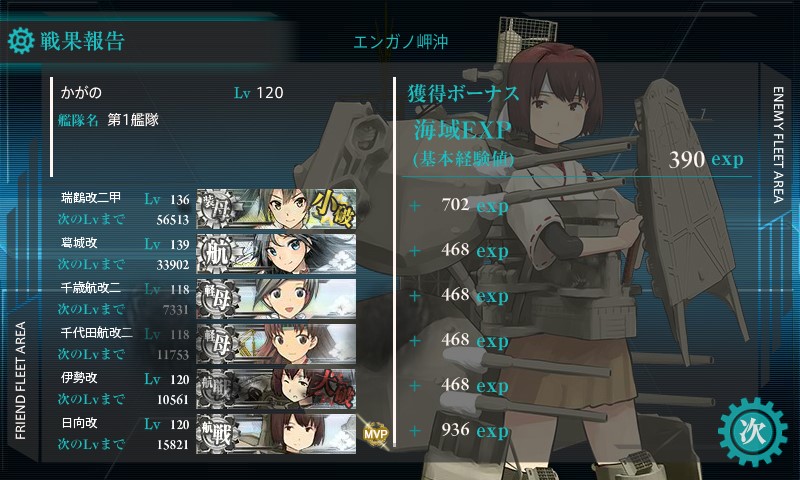Image resolution: width=800 pixels, height=480 pixels.
Task: Click the 次 gear button to continue
Action: click(x=753, y=432)
